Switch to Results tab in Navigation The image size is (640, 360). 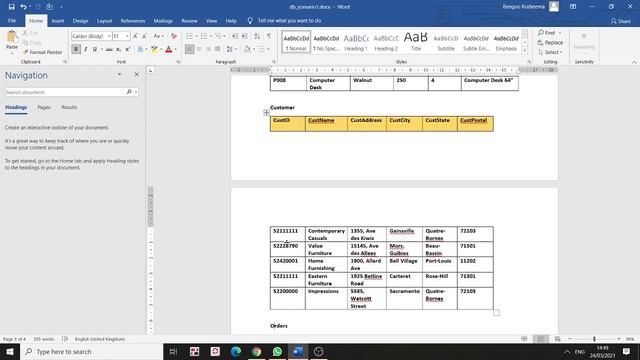(69, 107)
